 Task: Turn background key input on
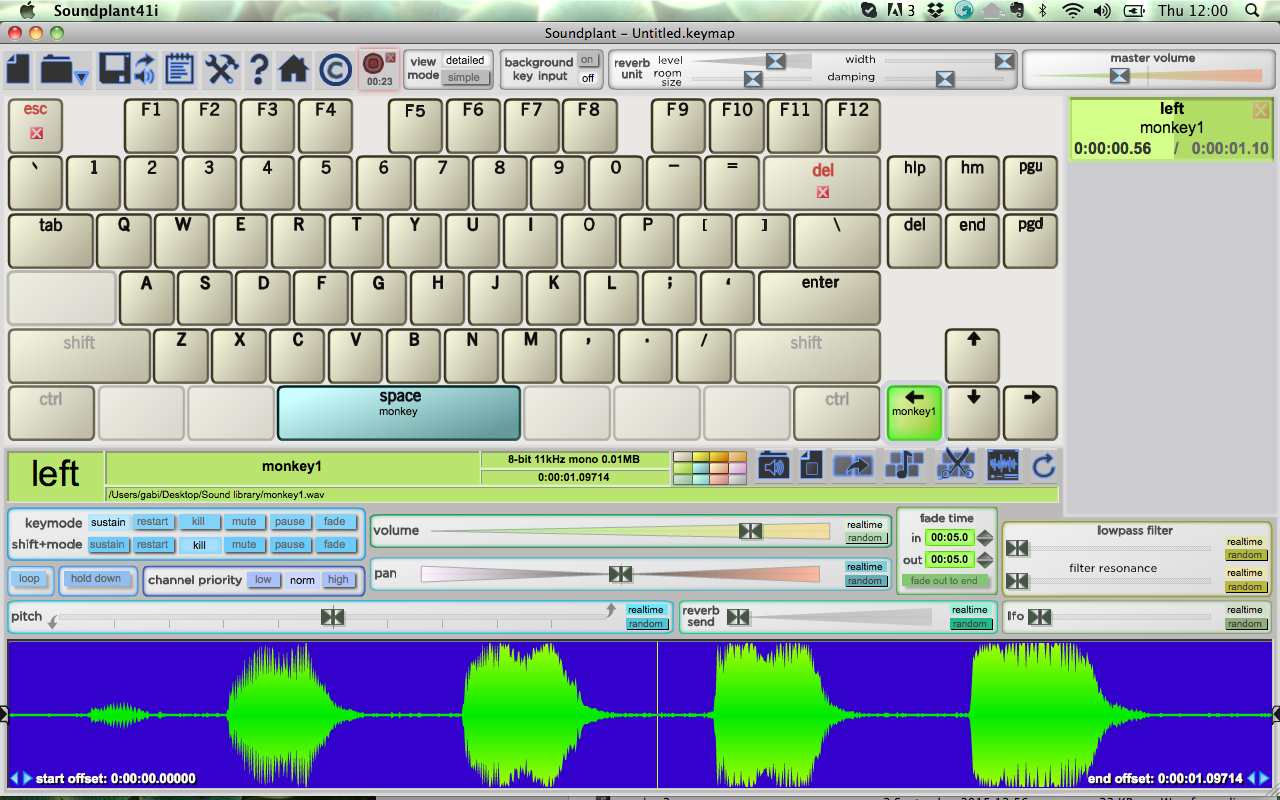tap(588, 60)
